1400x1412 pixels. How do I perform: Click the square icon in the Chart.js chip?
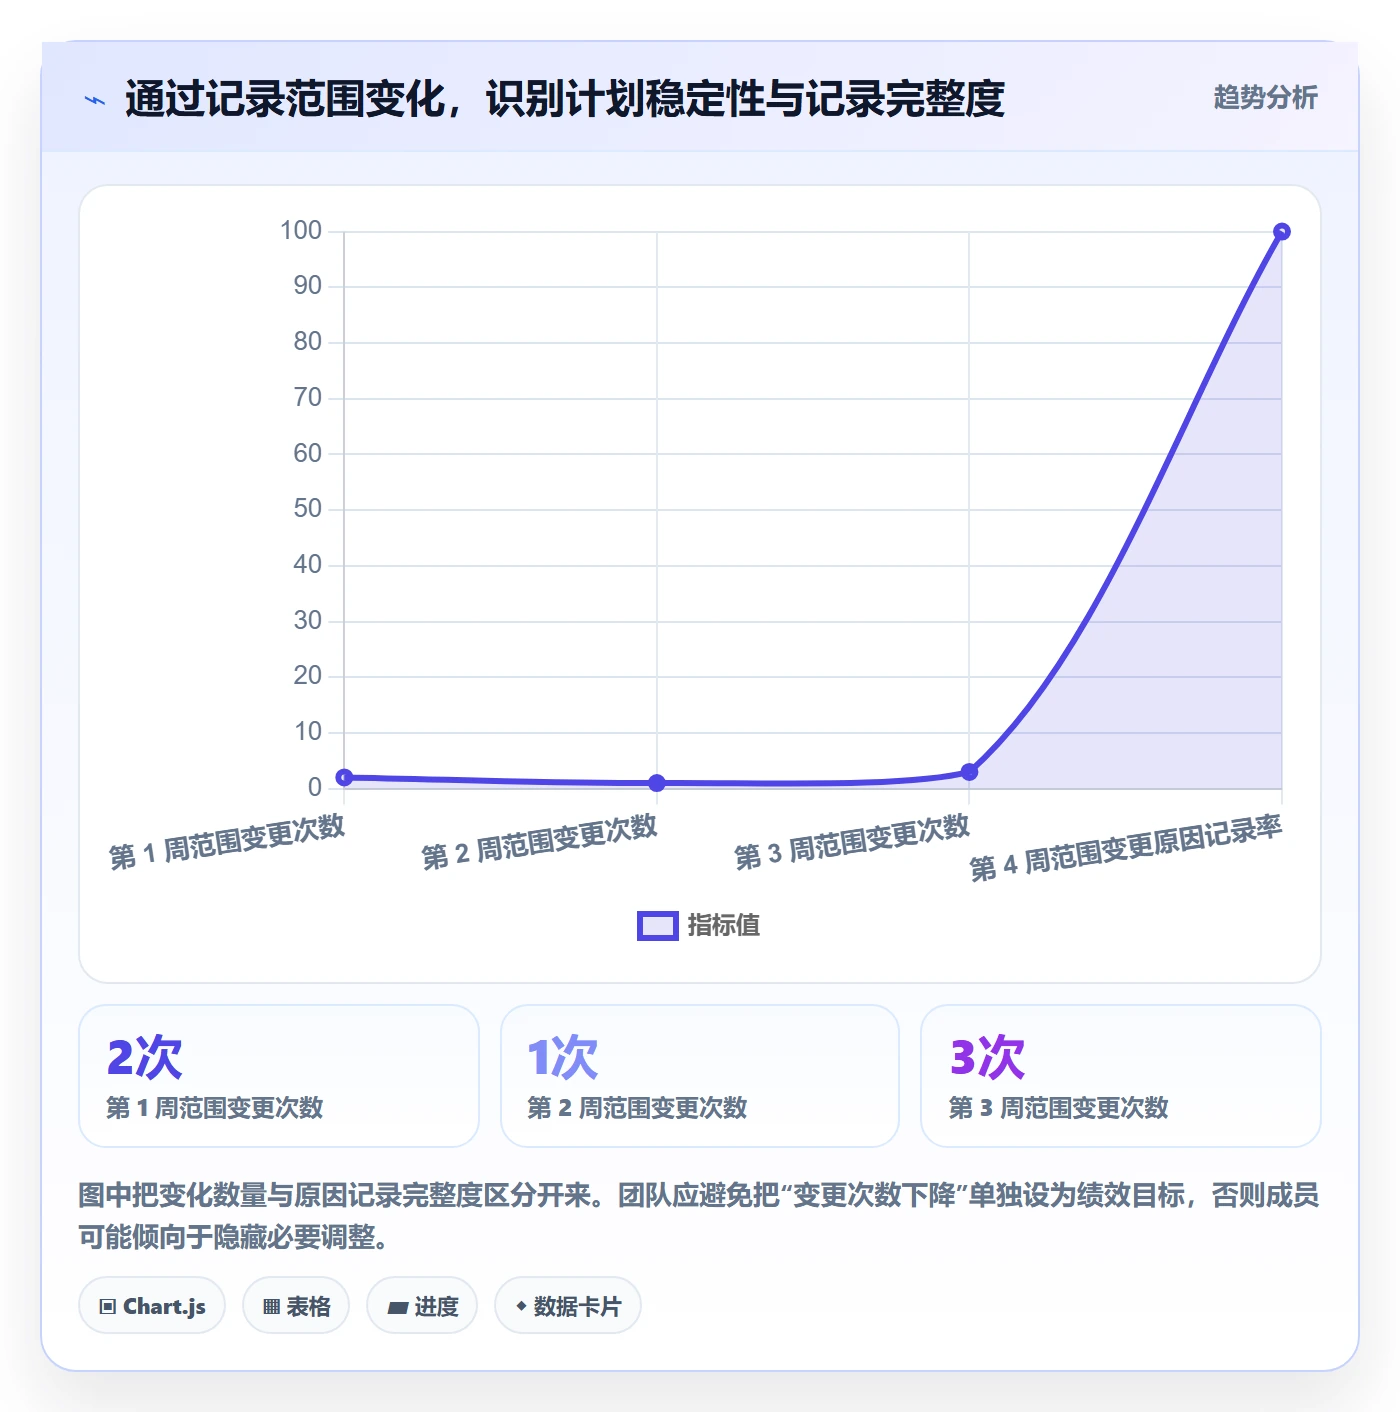(107, 1307)
